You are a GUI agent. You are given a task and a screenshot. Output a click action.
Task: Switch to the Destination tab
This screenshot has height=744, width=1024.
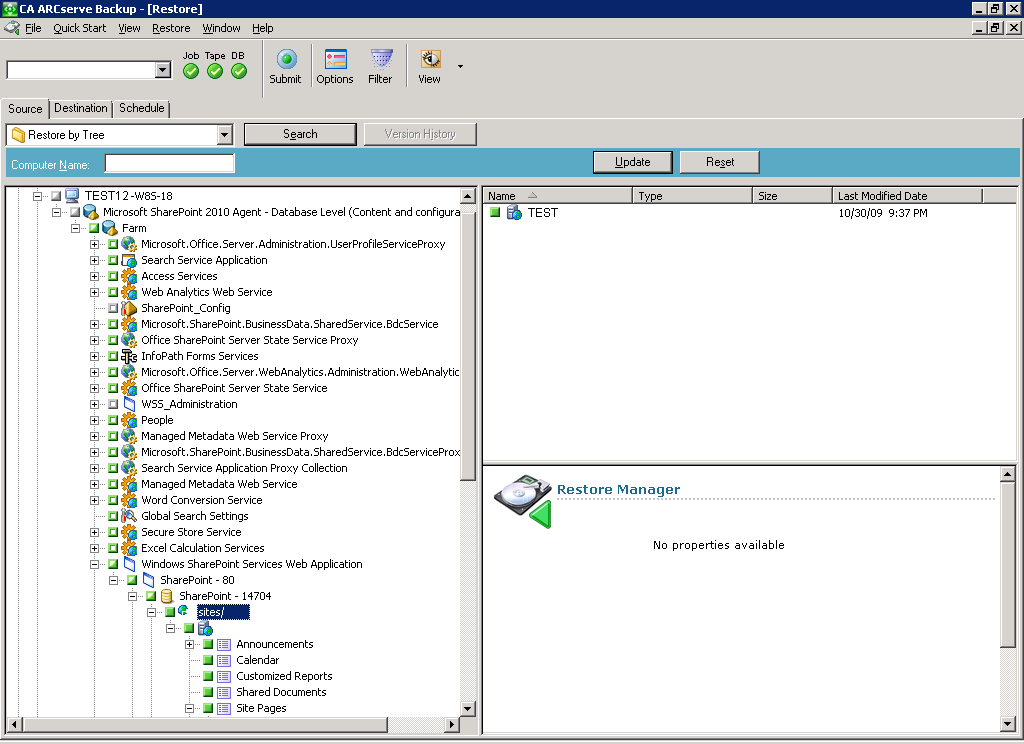81,108
